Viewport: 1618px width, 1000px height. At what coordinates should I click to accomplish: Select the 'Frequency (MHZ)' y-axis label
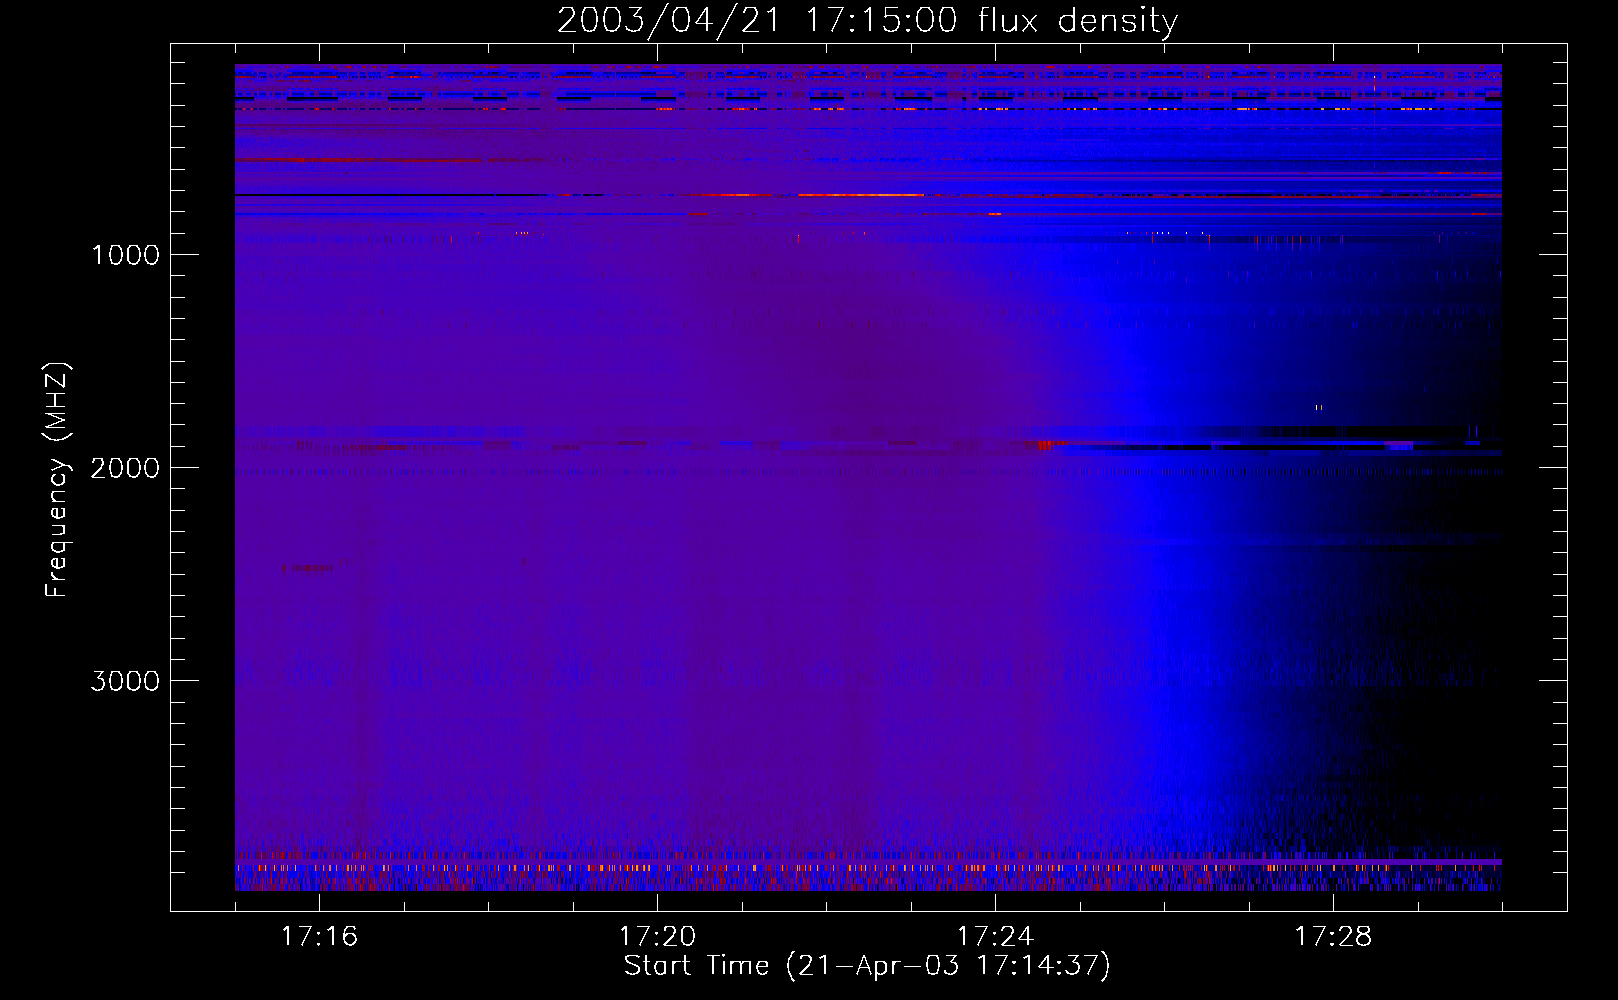57,480
